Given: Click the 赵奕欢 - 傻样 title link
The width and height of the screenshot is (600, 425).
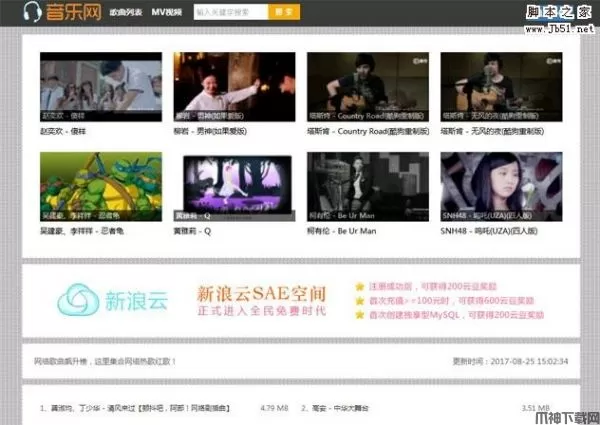Looking at the screenshot, I should 63,131.
